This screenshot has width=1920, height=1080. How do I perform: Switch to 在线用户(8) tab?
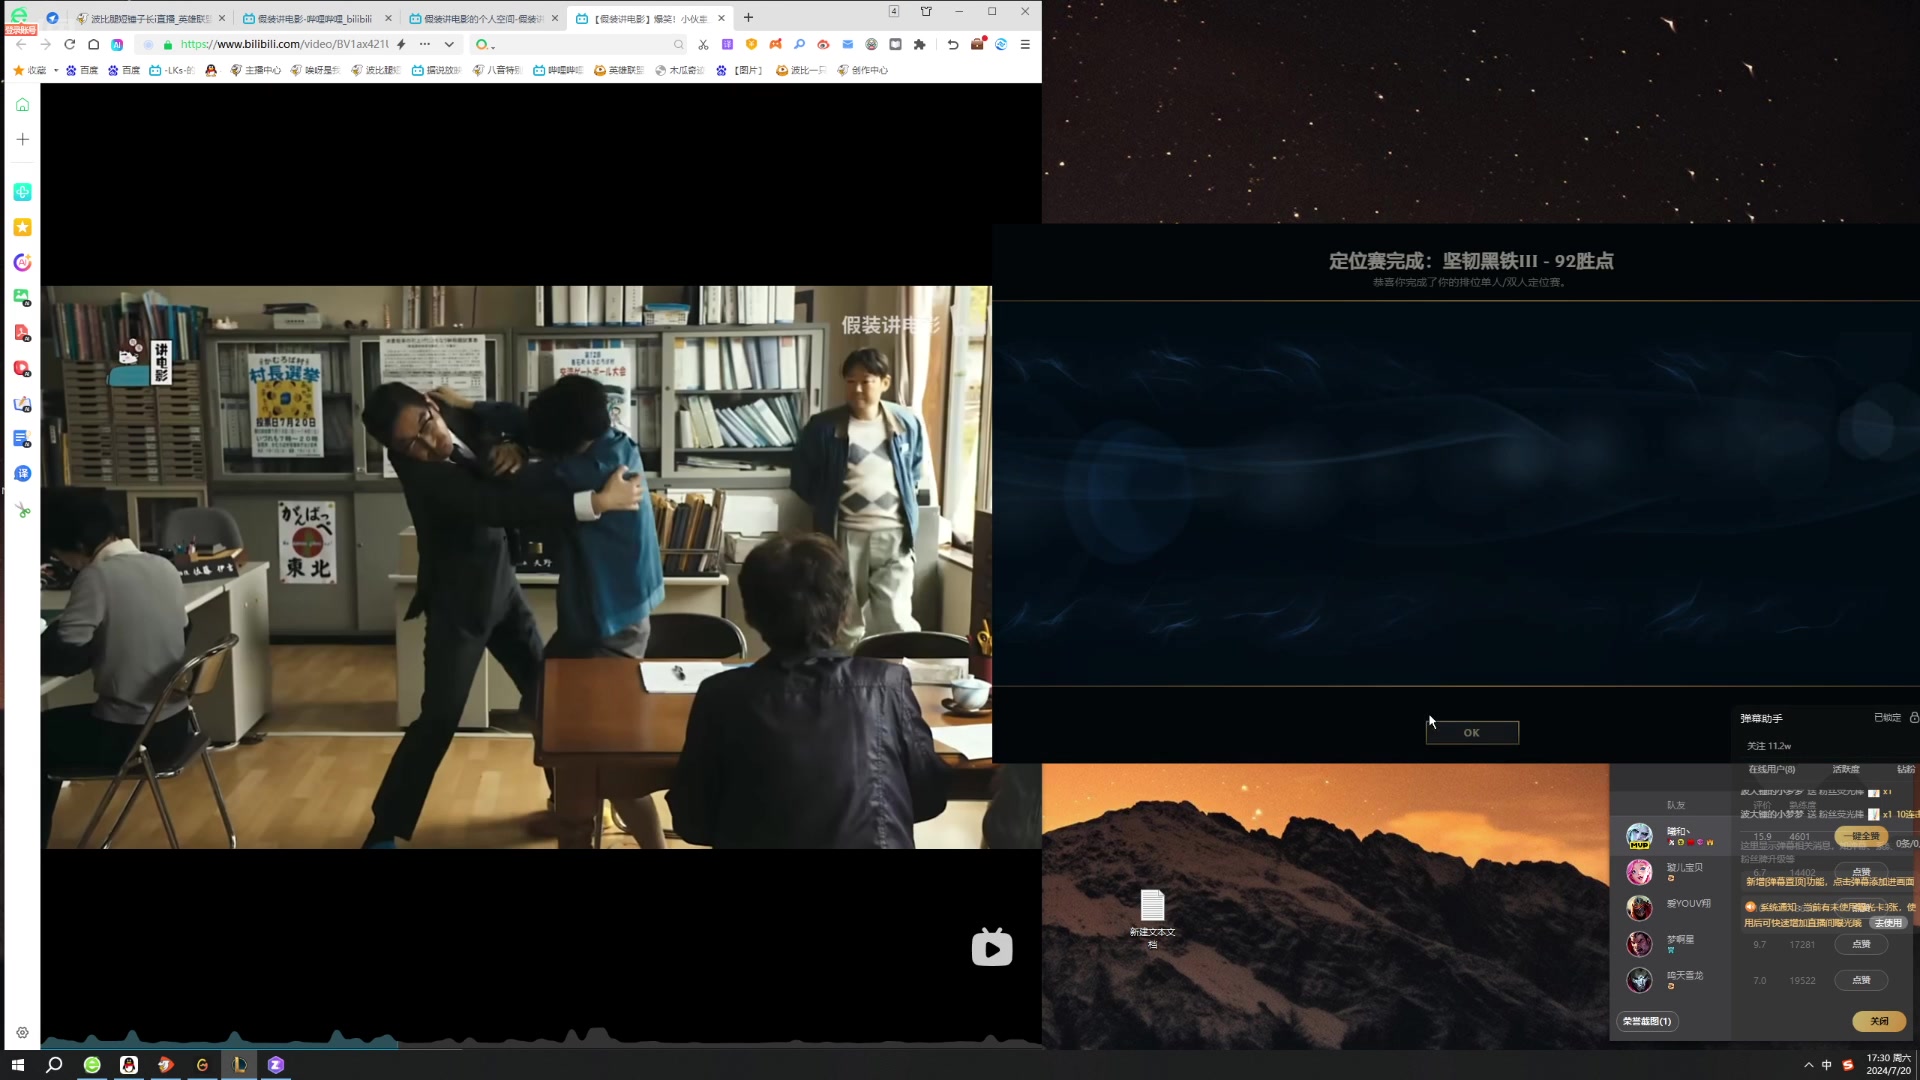point(1771,769)
